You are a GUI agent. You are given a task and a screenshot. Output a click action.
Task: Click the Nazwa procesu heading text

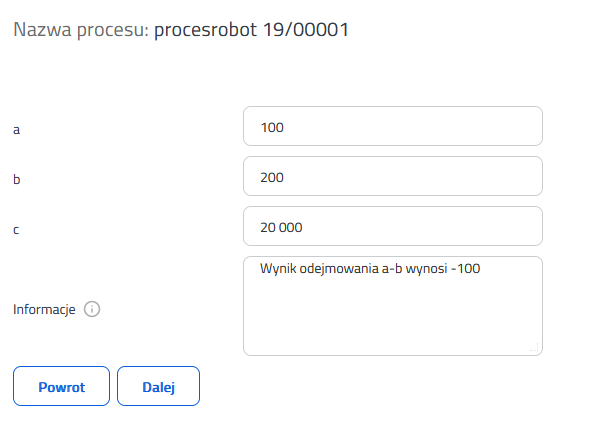(x=81, y=30)
